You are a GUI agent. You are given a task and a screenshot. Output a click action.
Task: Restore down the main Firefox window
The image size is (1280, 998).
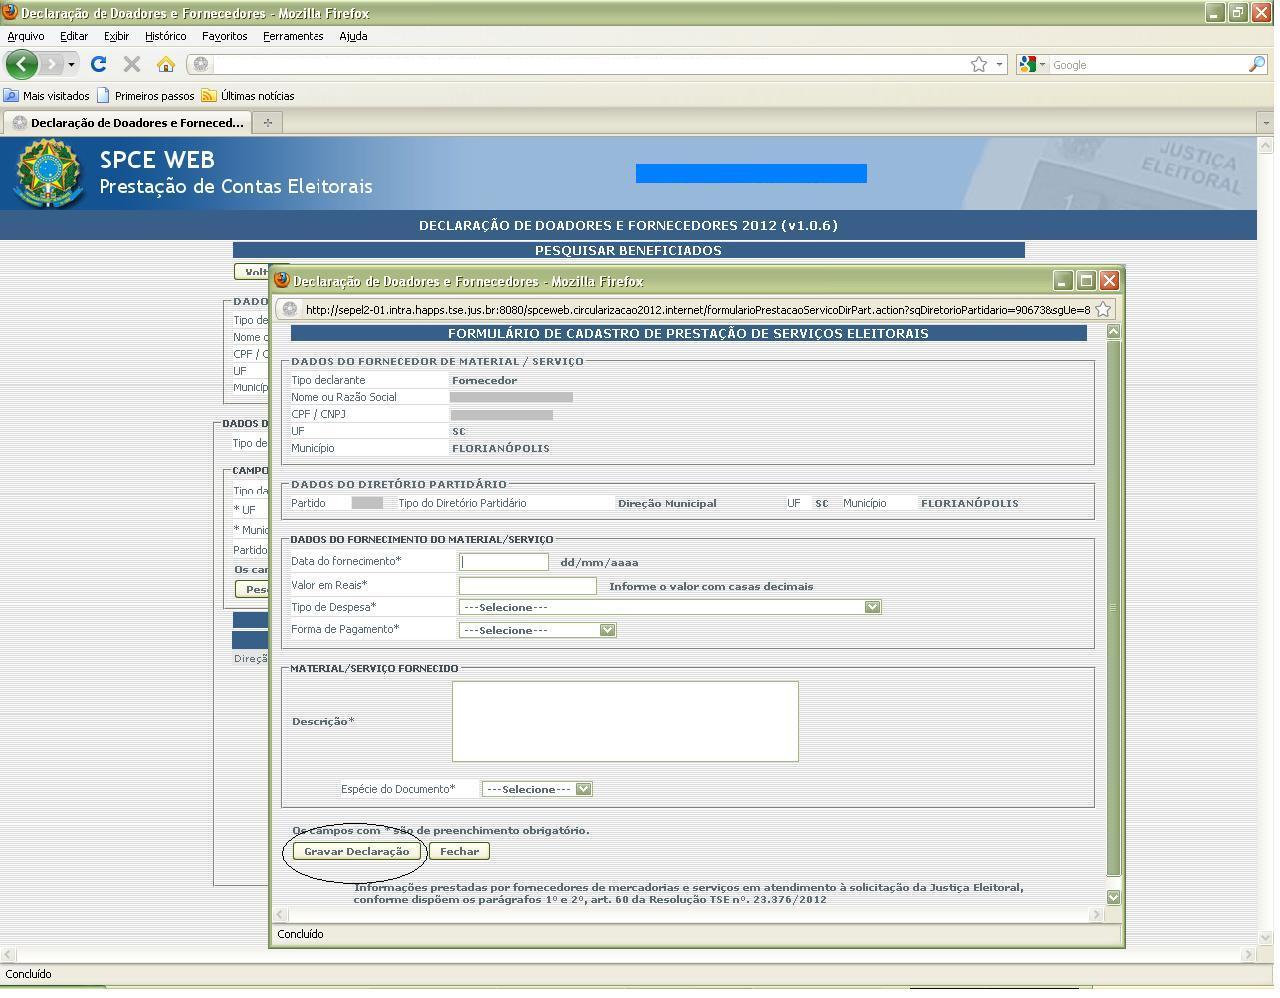[x=1237, y=13]
